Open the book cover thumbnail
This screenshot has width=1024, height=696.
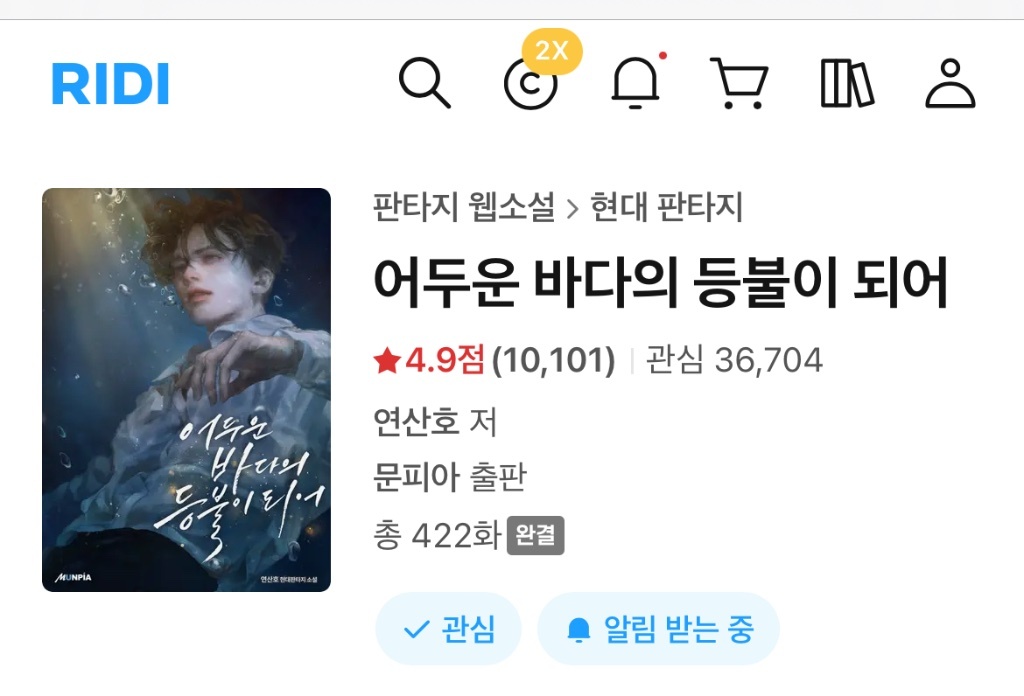(187, 390)
